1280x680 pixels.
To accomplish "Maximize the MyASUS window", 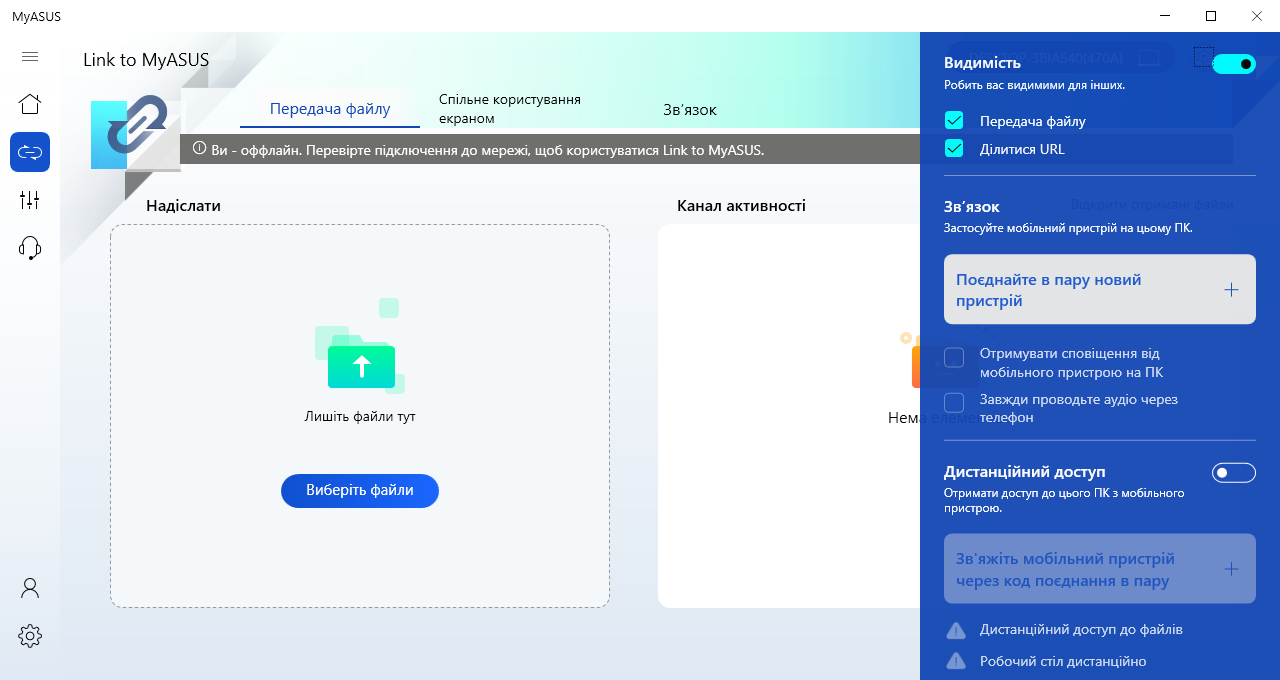I will pyautogui.click(x=1211, y=16).
